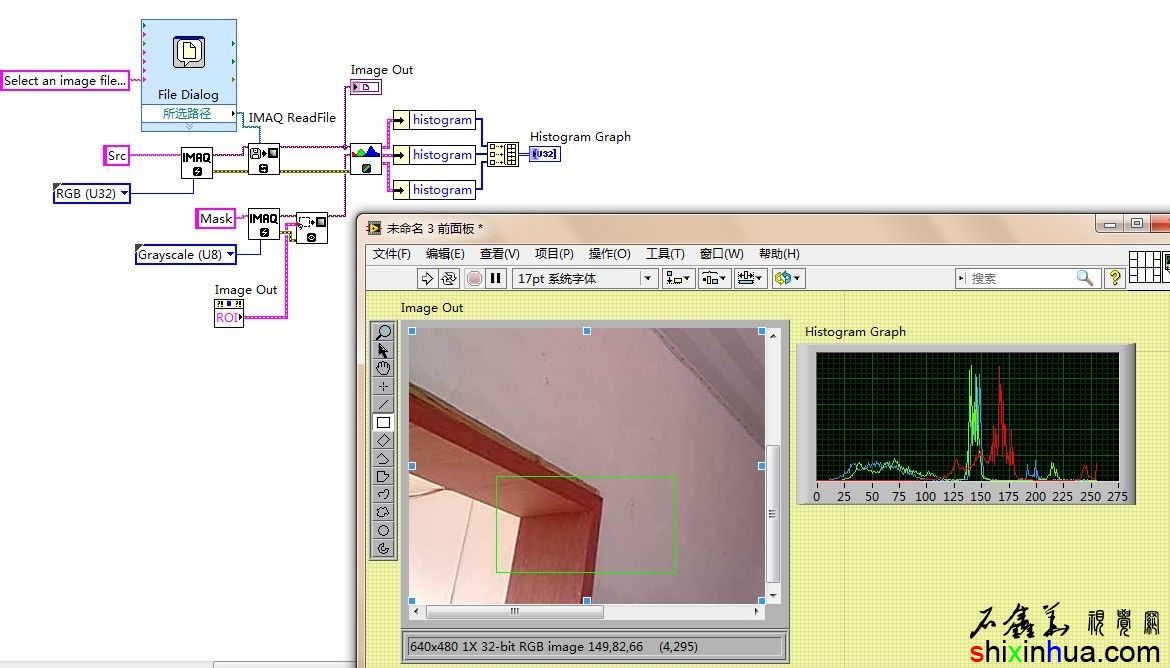Screen dimensions: 1170x668
Task: Click the Run arrow button
Action: point(427,278)
